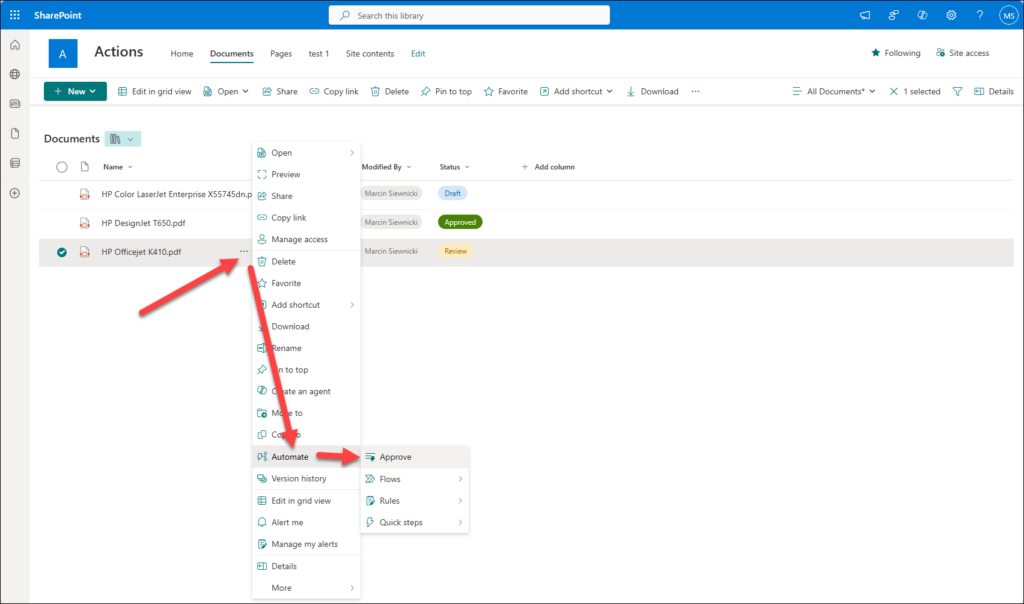Click the Edit navigation link
The height and width of the screenshot is (604, 1024).
[x=418, y=54]
